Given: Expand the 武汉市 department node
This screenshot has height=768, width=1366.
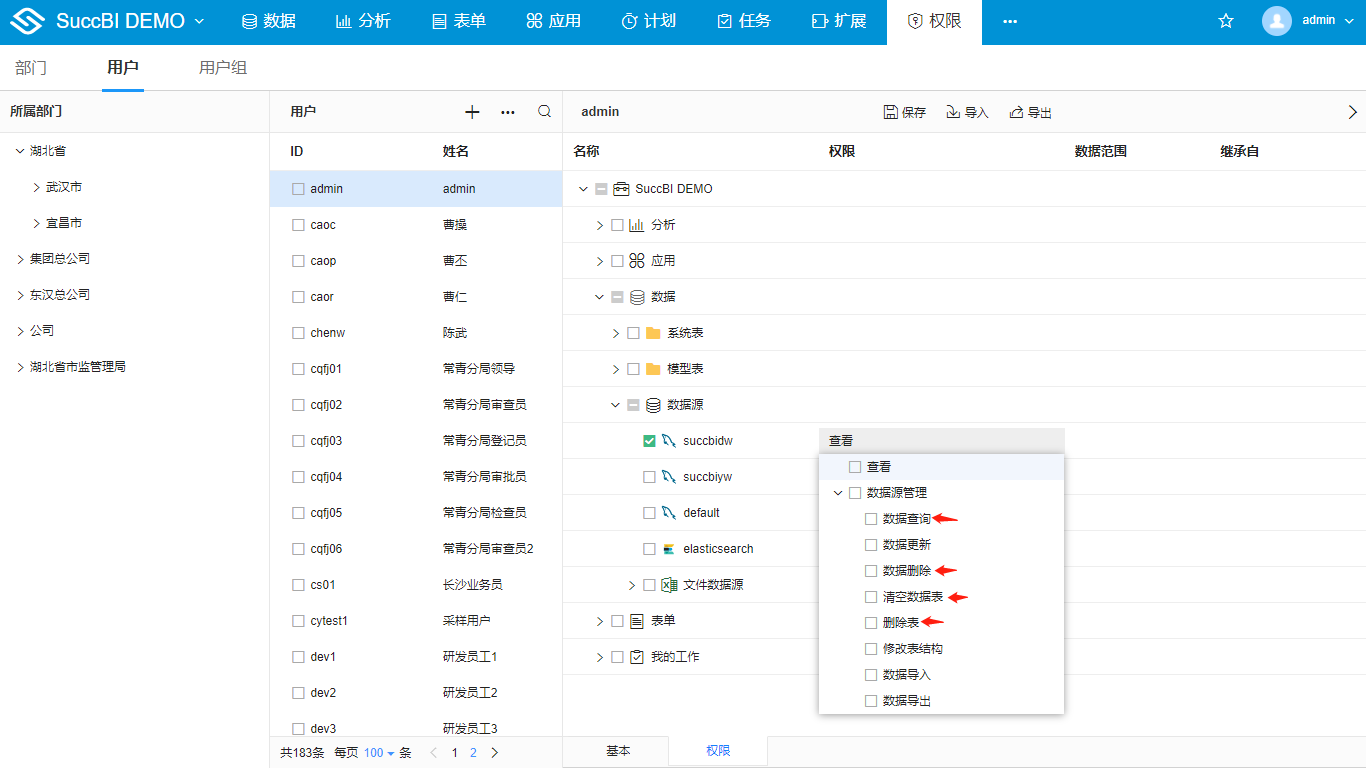Looking at the screenshot, I should [x=36, y=187].
